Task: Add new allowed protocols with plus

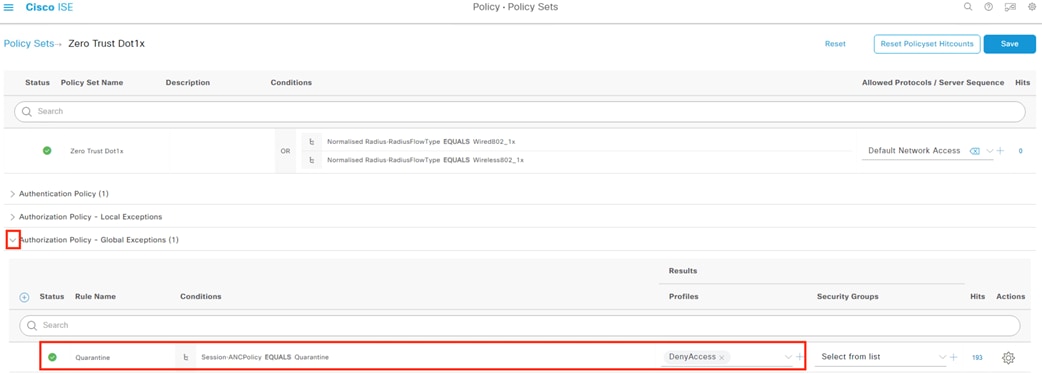Action: click(x=1000, y=151)
